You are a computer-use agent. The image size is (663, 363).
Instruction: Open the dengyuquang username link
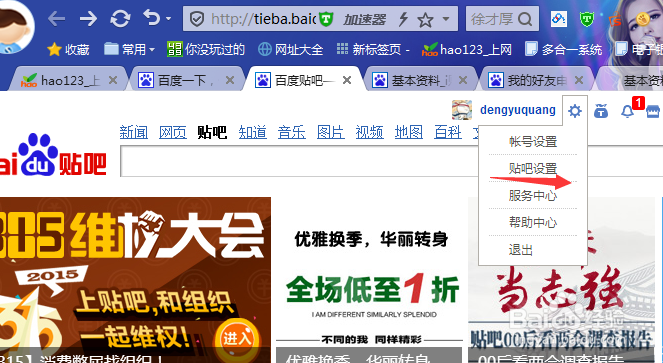coord(518,110)
